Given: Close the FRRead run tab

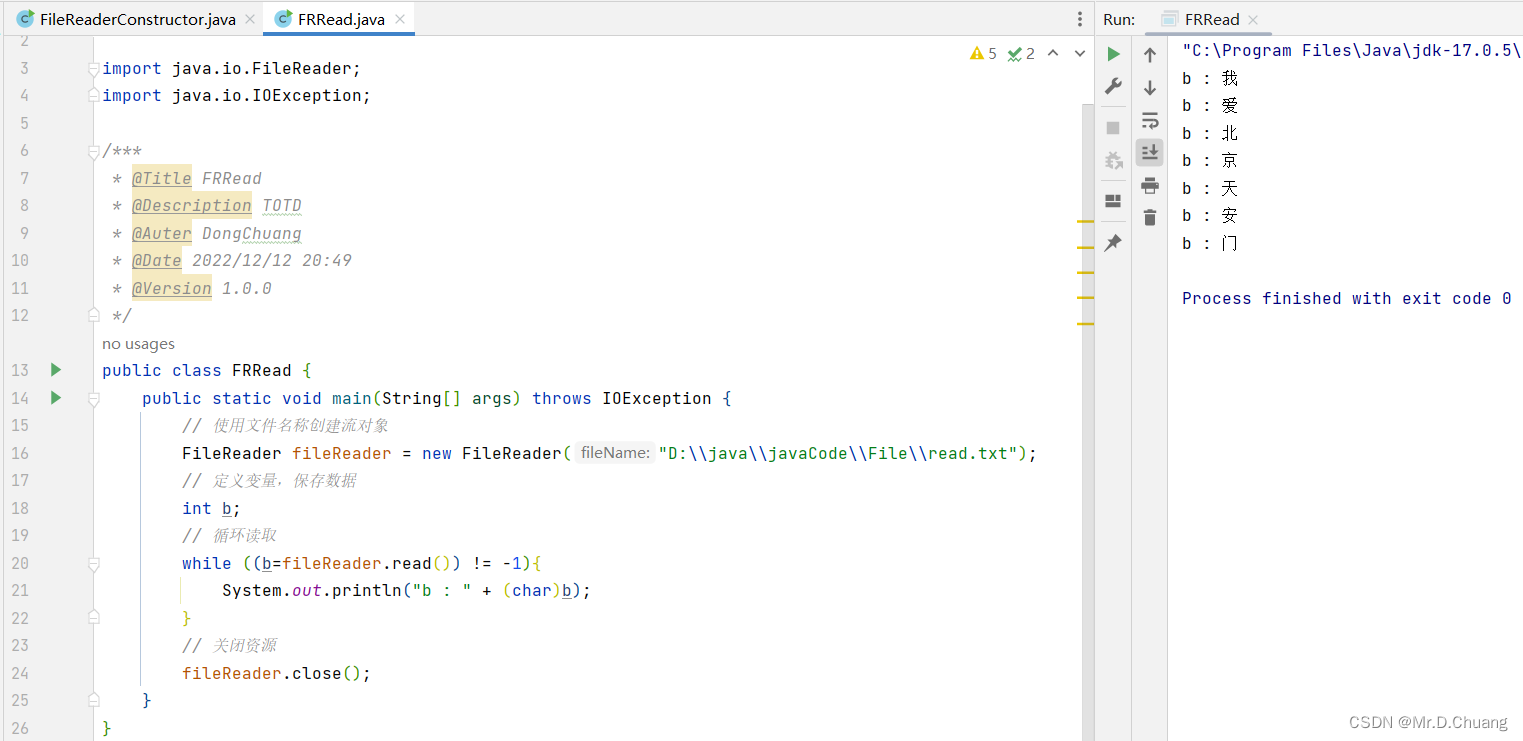Looking at the screenshot, I should click(x=1253, y=19).
